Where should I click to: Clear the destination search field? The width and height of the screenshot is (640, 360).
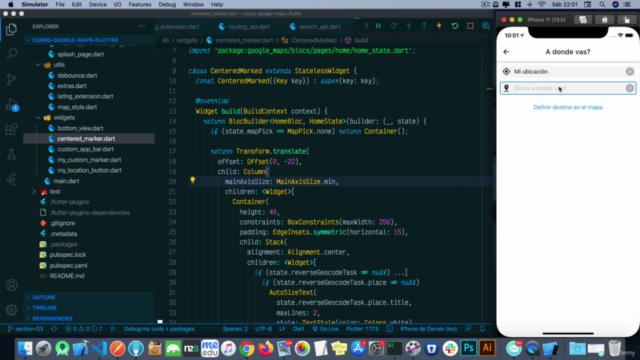click(x=630, y=88)
